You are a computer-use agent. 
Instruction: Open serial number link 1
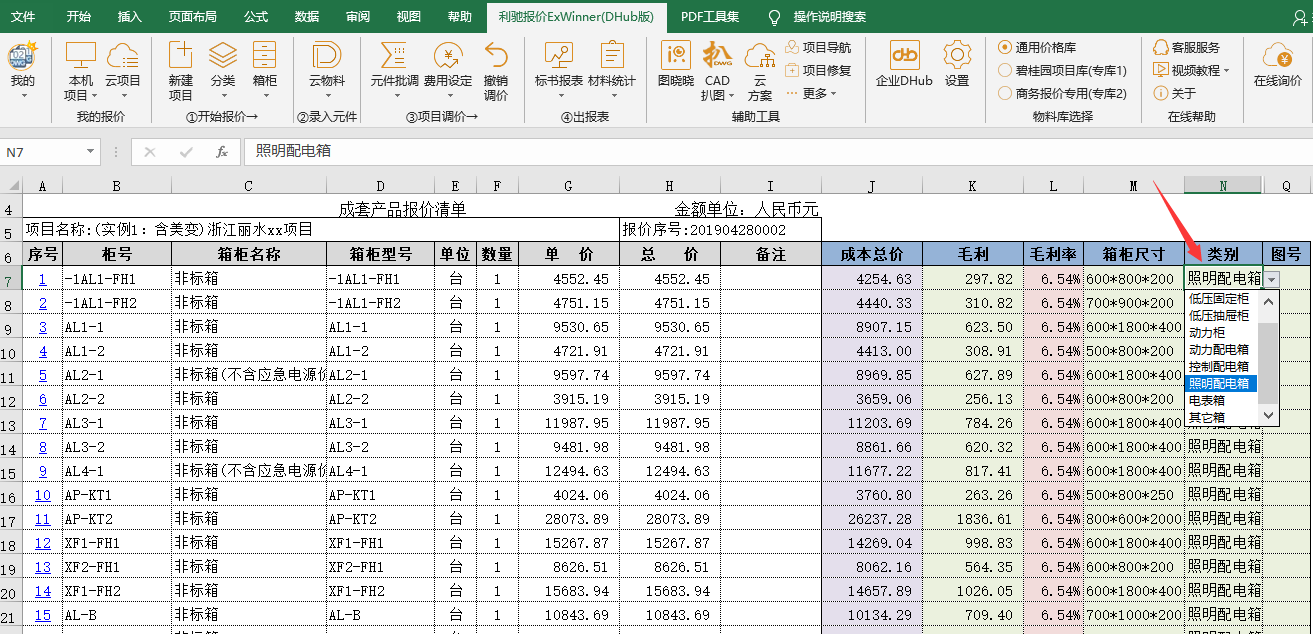[42, 279]
